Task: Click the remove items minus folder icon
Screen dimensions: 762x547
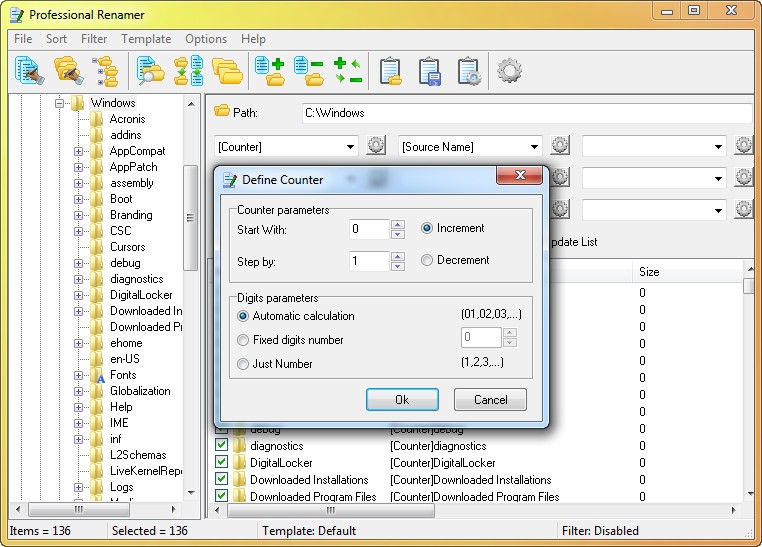Action: tap(309, 71)
